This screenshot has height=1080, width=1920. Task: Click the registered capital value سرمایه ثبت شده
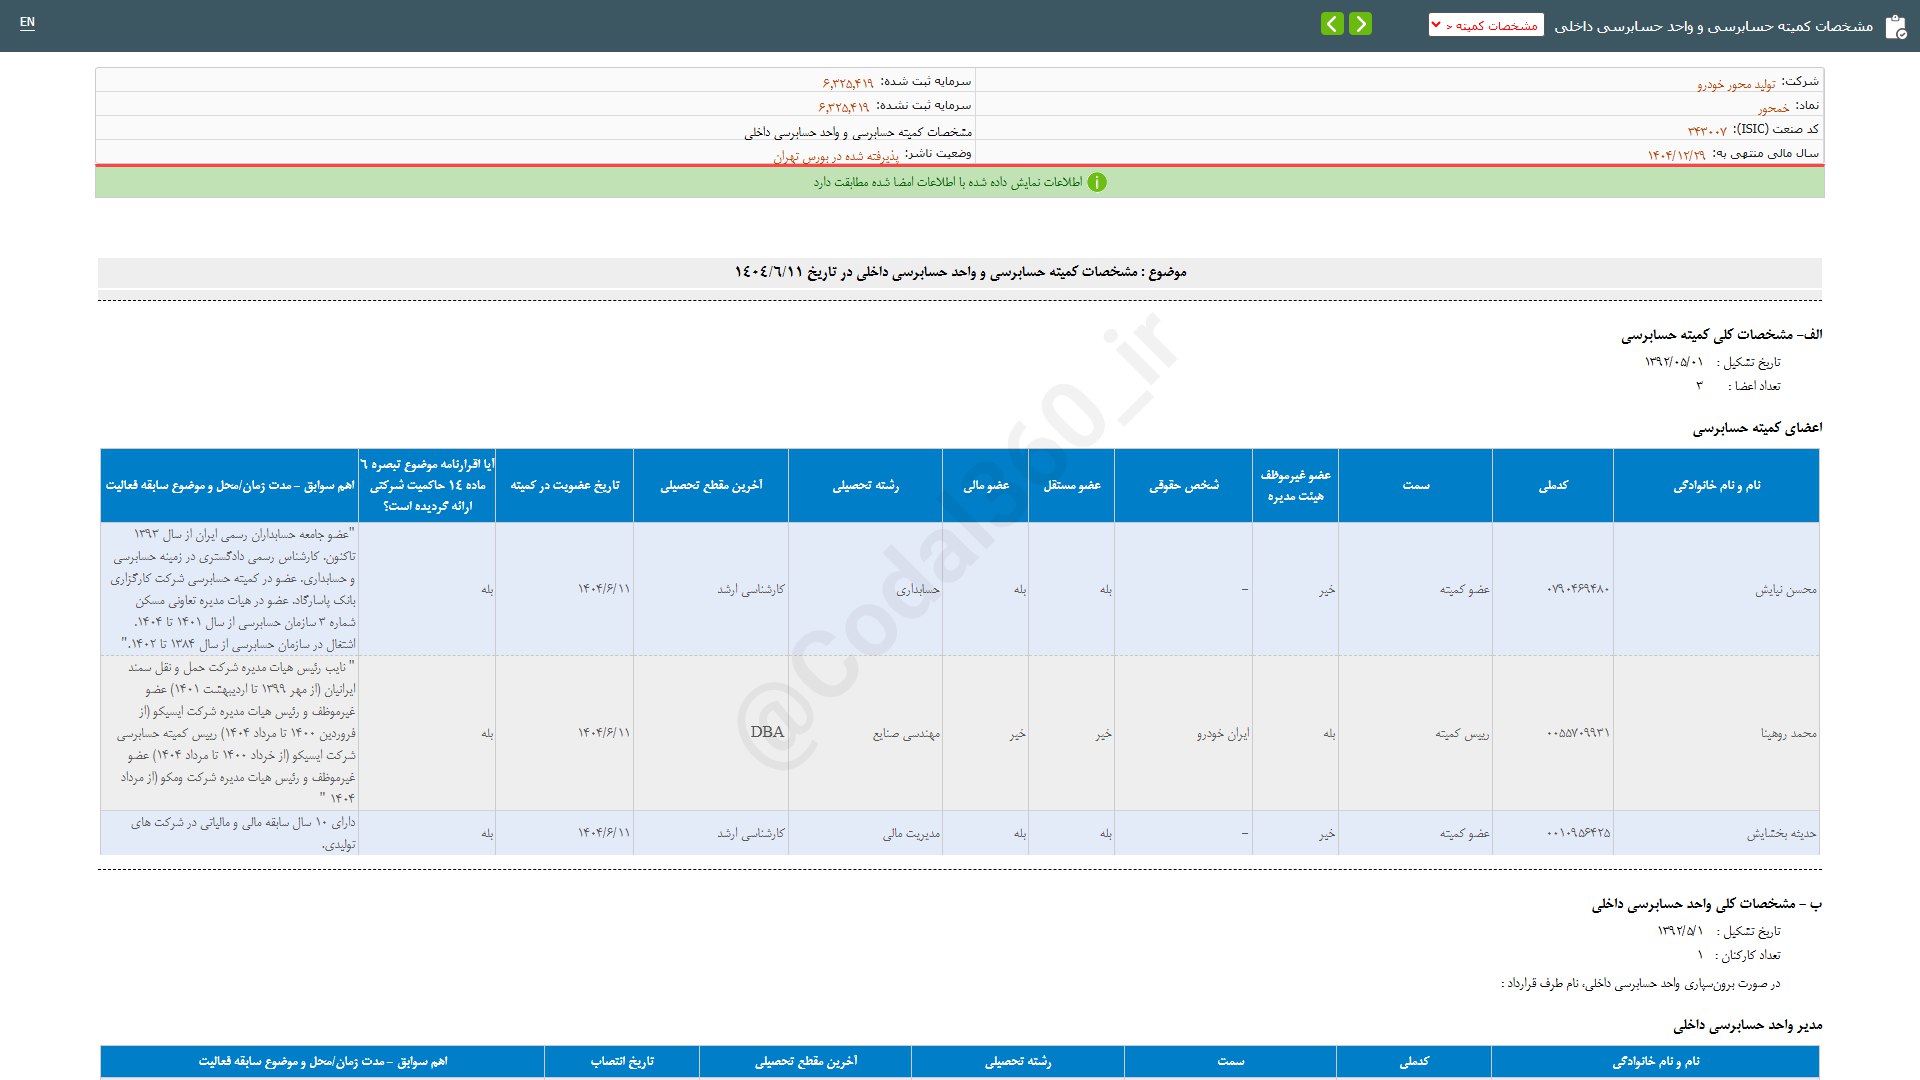click(x=848, y=83)
